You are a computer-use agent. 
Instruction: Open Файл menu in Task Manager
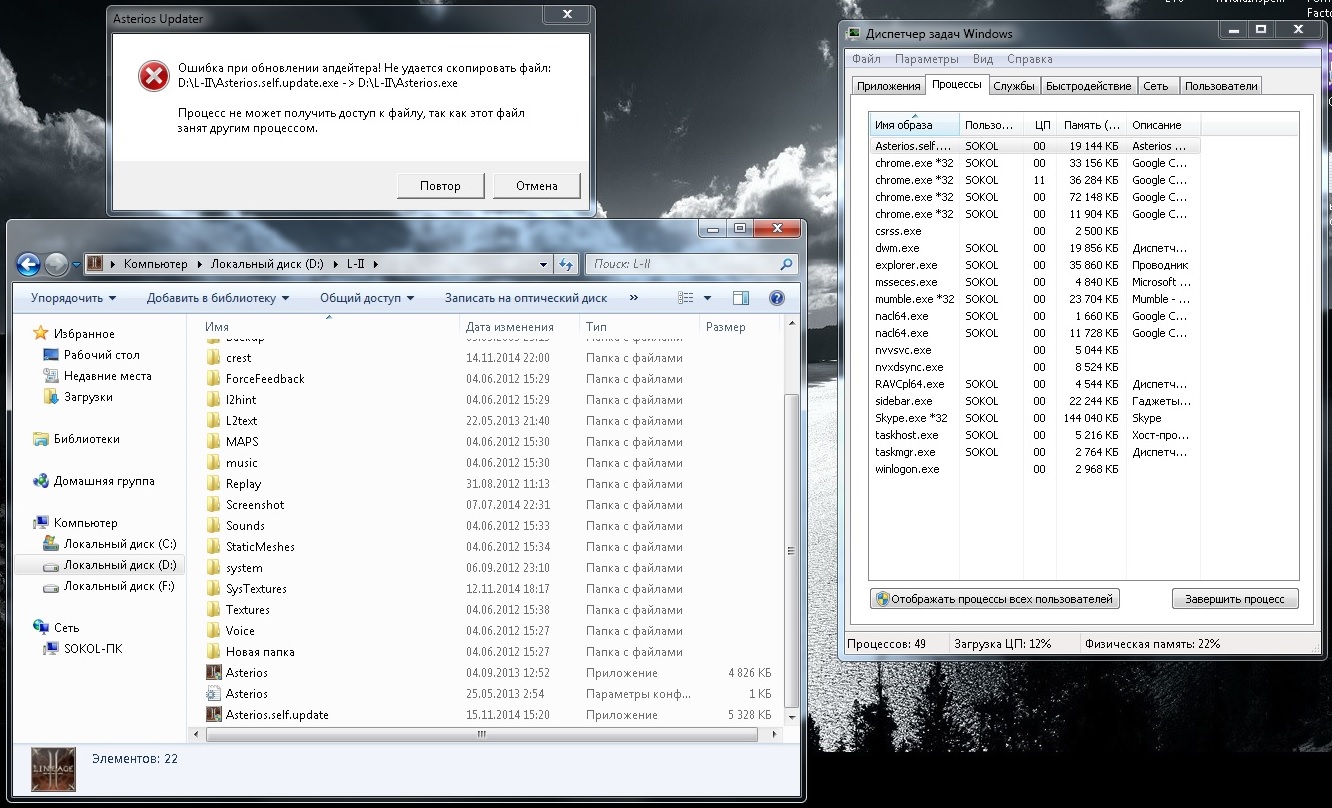tap(866, 59)
